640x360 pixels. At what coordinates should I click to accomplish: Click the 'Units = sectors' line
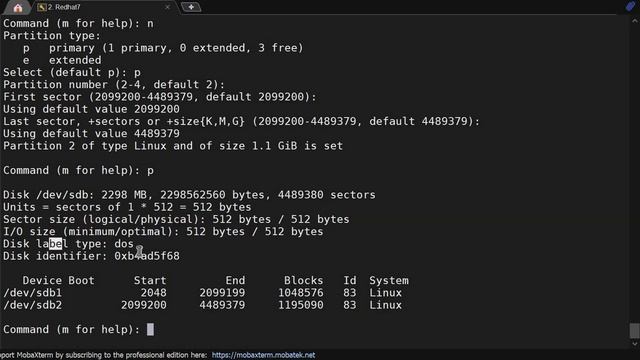(127, 207)
